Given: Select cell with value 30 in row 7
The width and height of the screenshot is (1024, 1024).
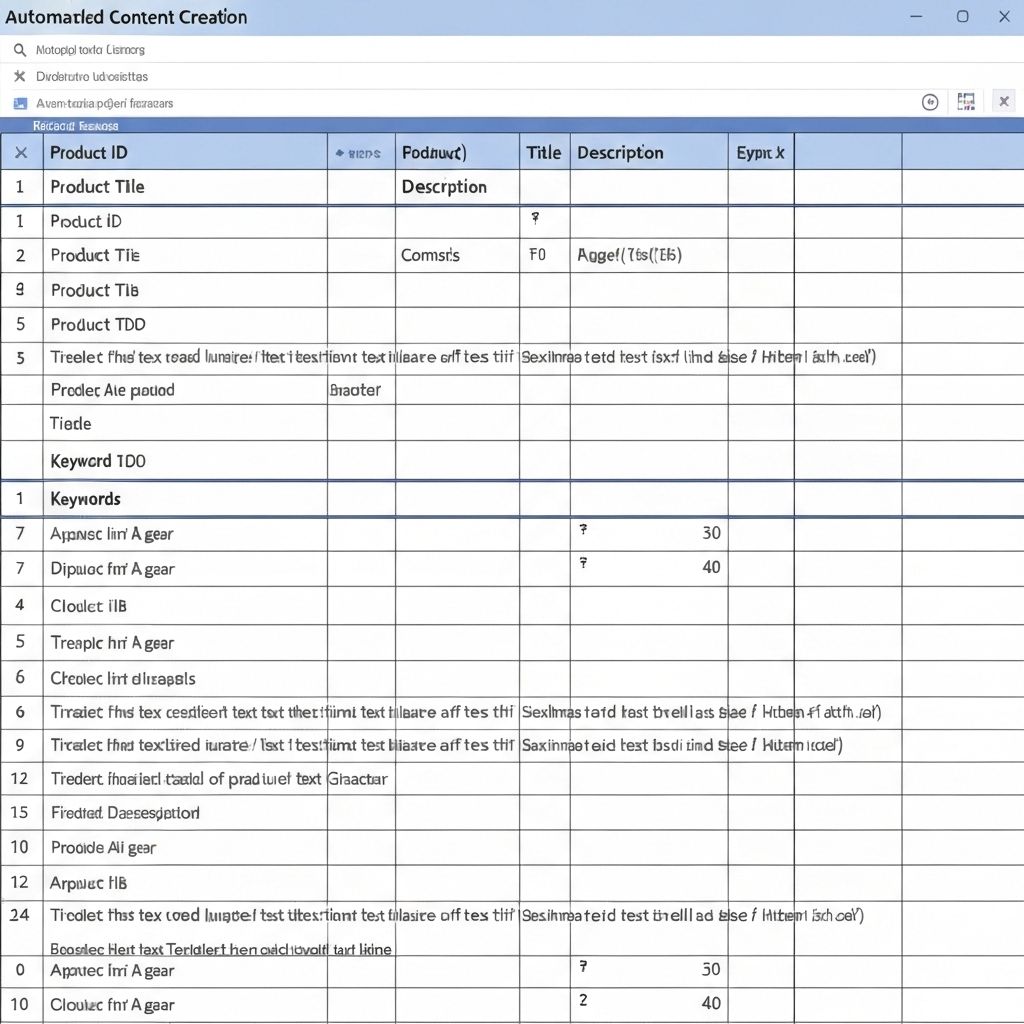Looking at the screenshot, I should pos(710,533).
